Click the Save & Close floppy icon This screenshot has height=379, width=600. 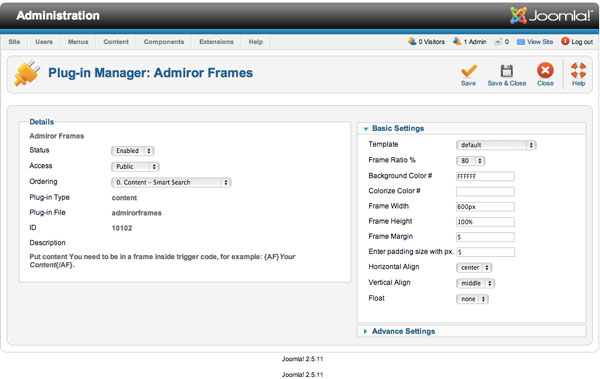point(507,71)
